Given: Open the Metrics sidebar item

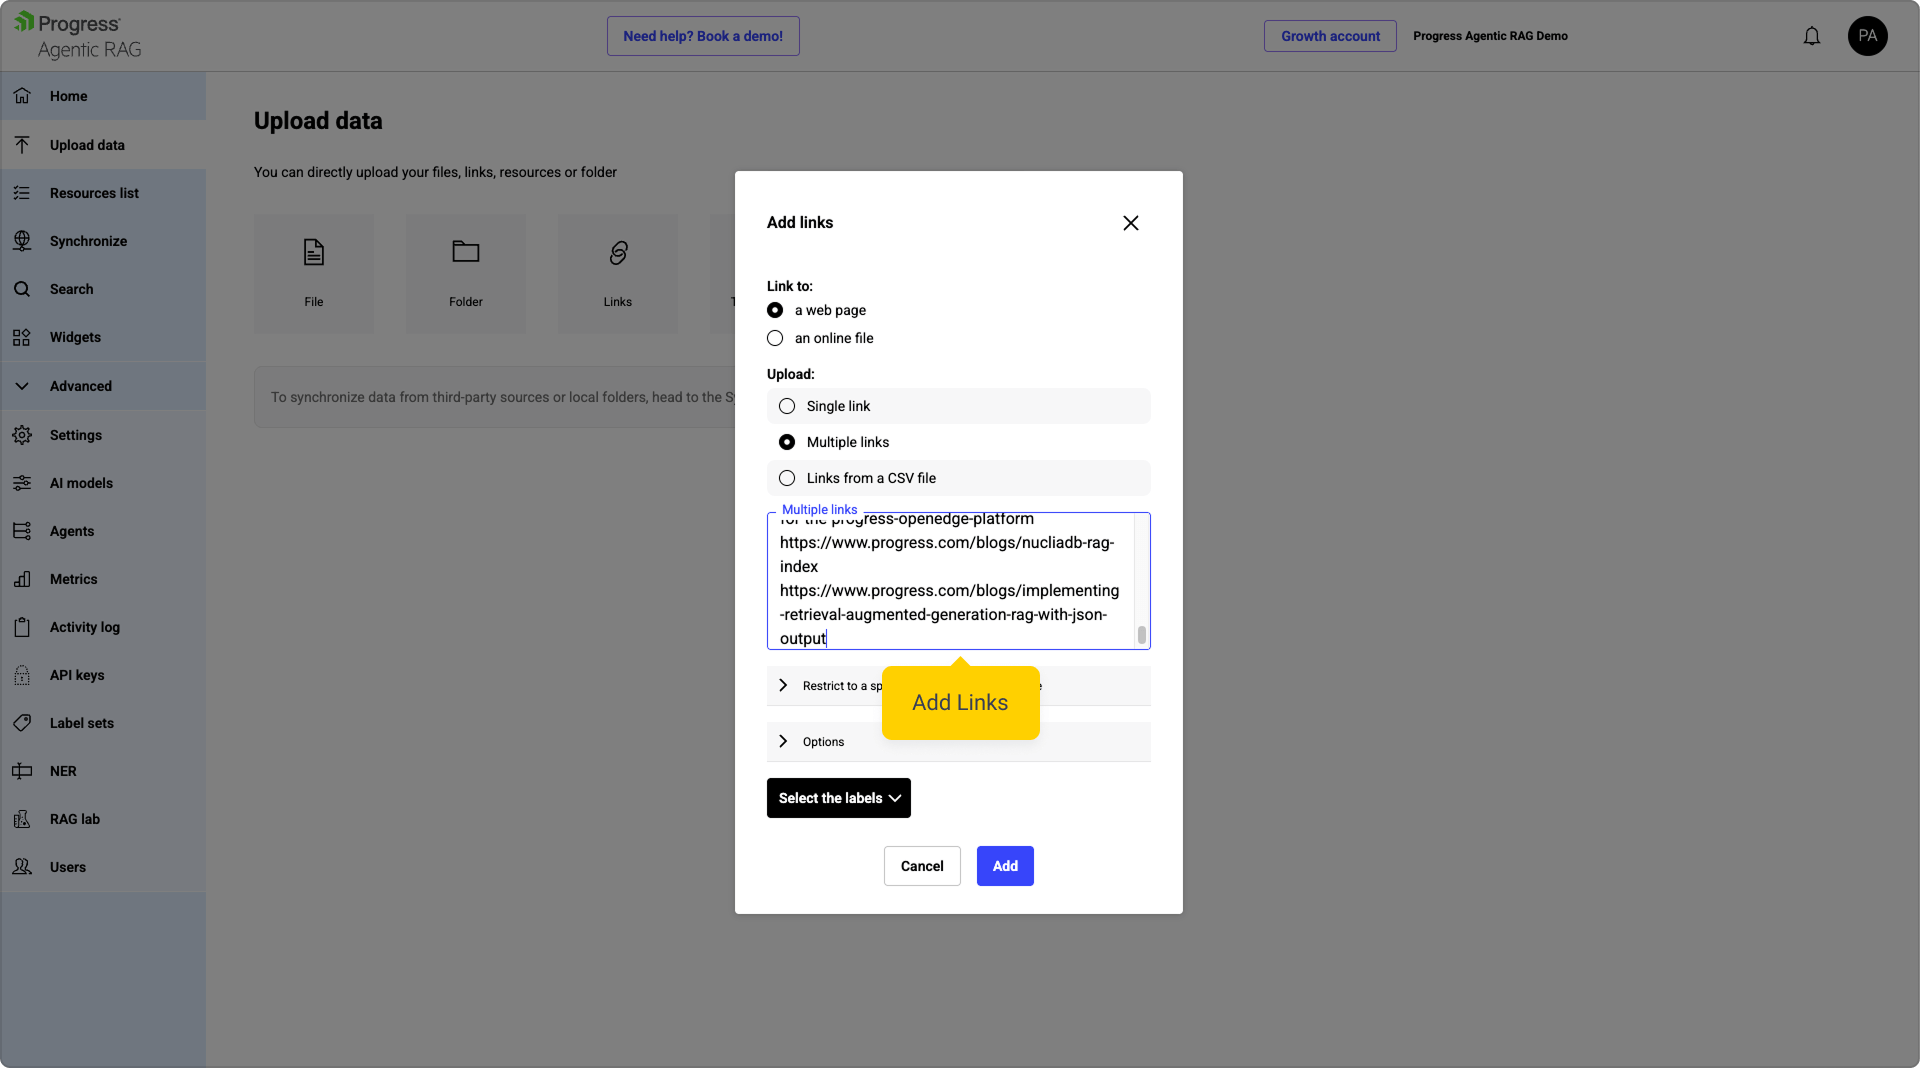Looking at the screenshot, I should click(73, 579).
